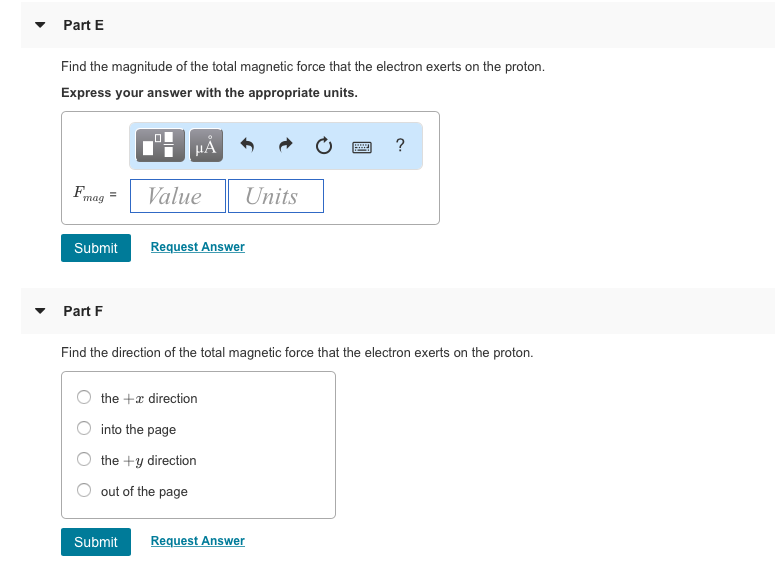775x581 pixels.
Task: Focus the Units input field
Action: 275,196
